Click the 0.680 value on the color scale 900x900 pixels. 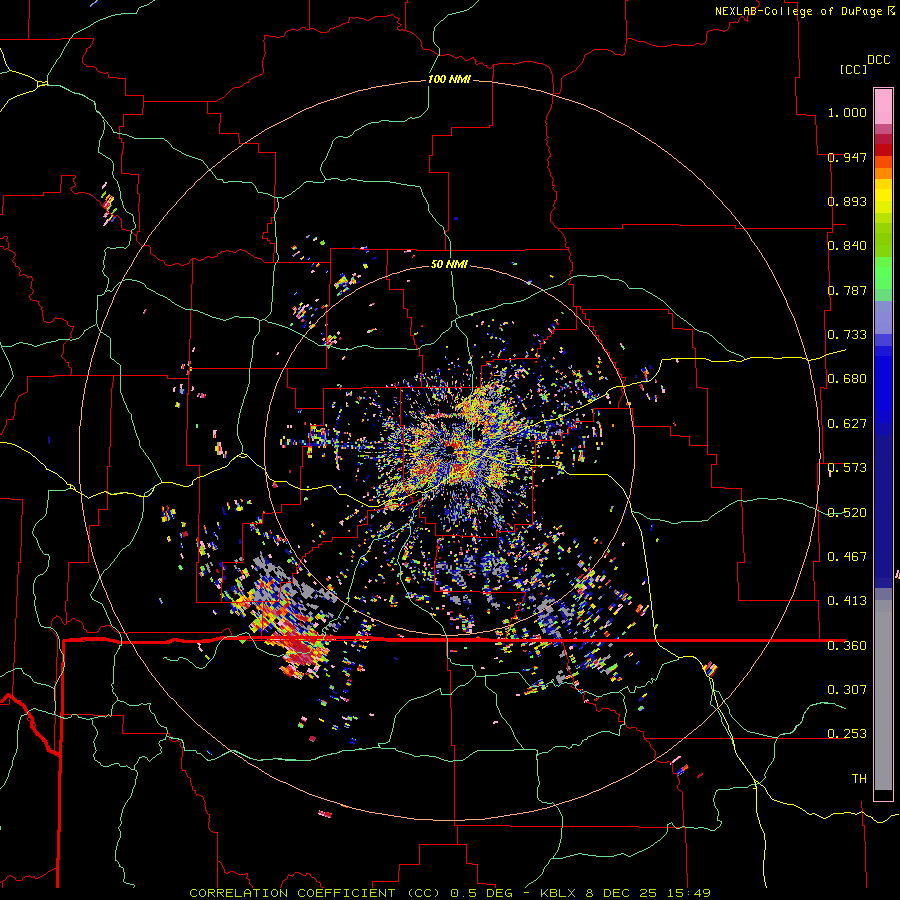[847, 379]
